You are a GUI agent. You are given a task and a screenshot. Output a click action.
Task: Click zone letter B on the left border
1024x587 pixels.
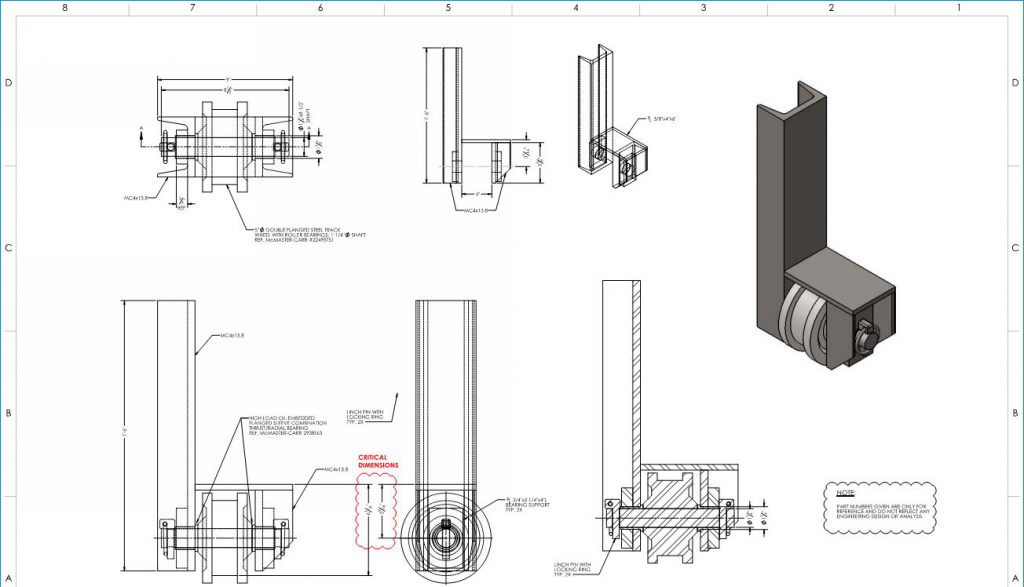pos(8,410)
